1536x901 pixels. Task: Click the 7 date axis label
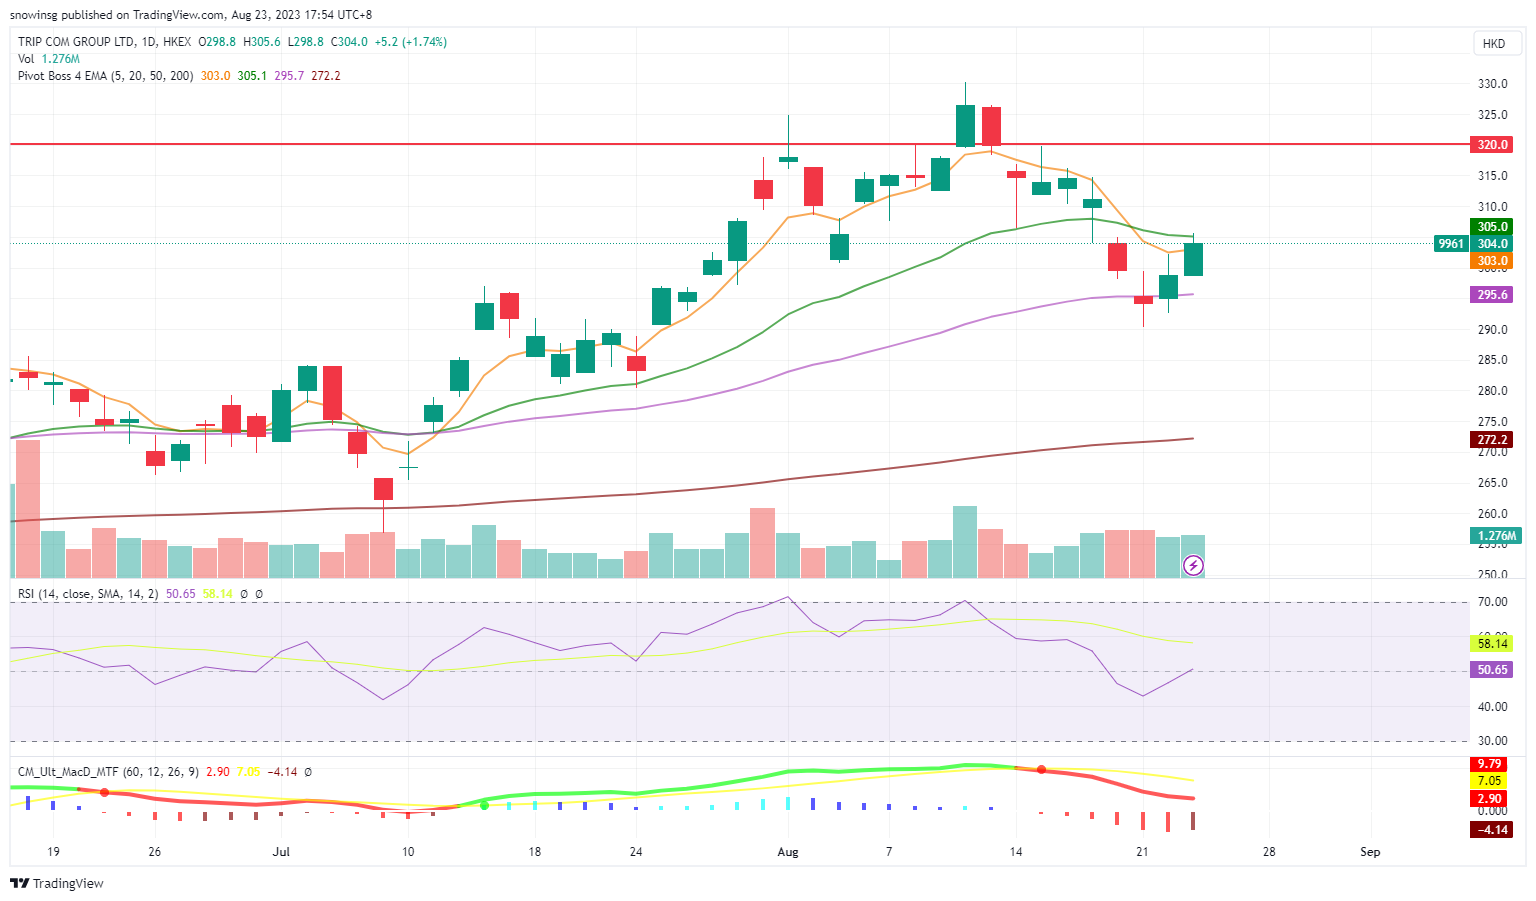click(x=889, y=852)
